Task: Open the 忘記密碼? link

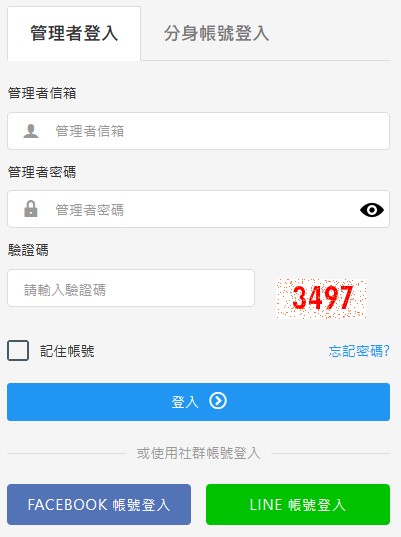Action: tap(359, 351)
